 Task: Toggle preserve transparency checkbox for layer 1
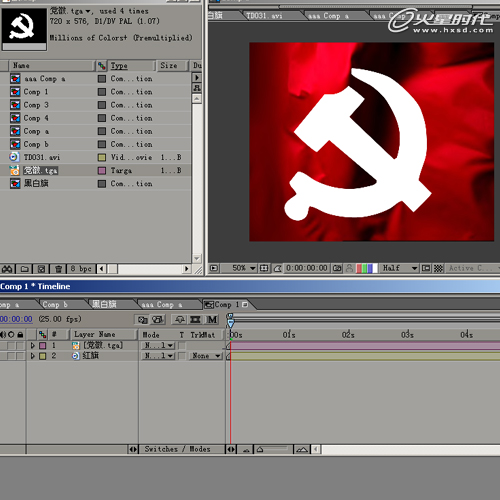click(x=182, y=345)
